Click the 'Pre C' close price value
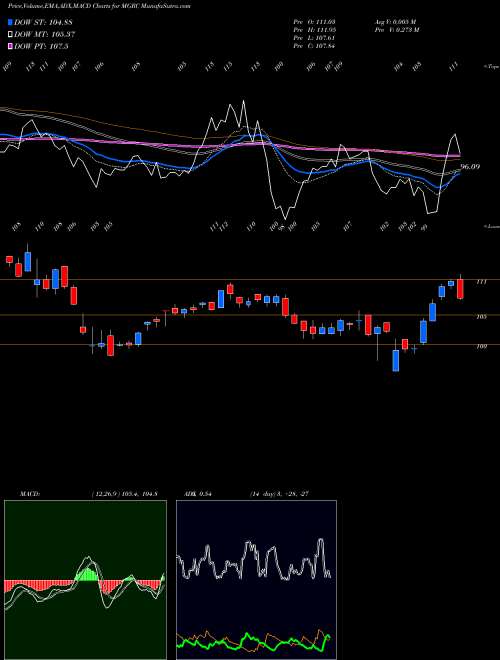500x660 pixels. click(314, 46)
